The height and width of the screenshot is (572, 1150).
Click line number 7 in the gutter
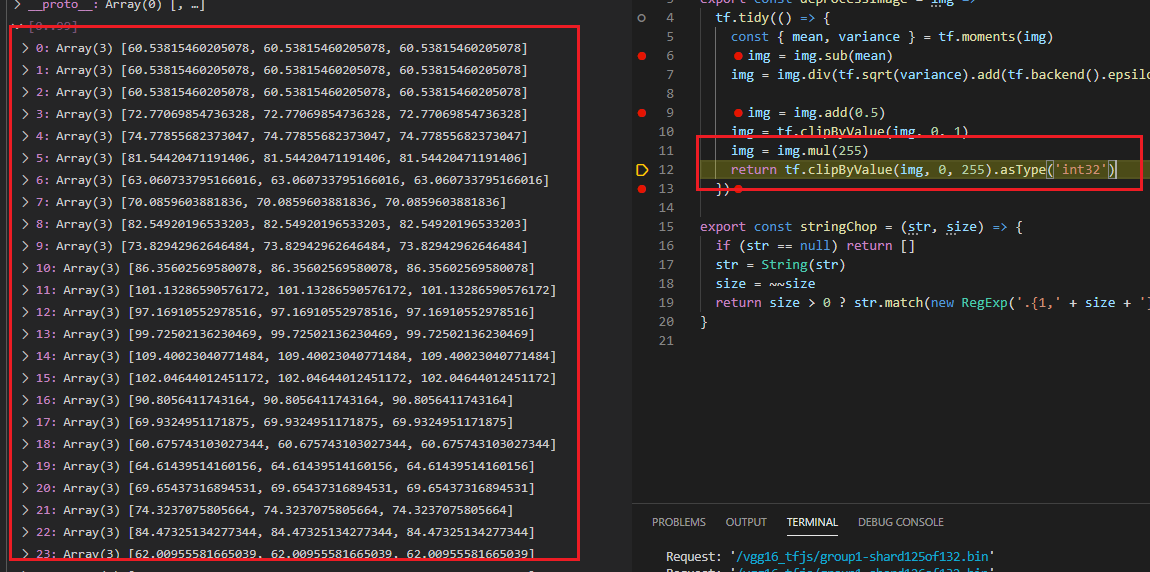click(670, 75)
